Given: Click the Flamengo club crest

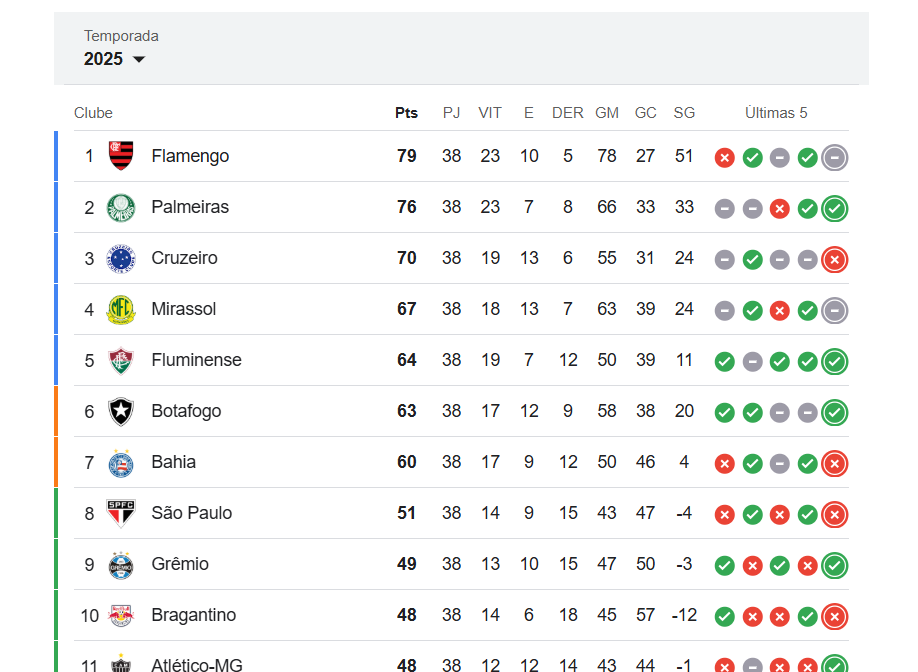Looking at the screenshot, I should pyautogui.click(x=121, y=156).
